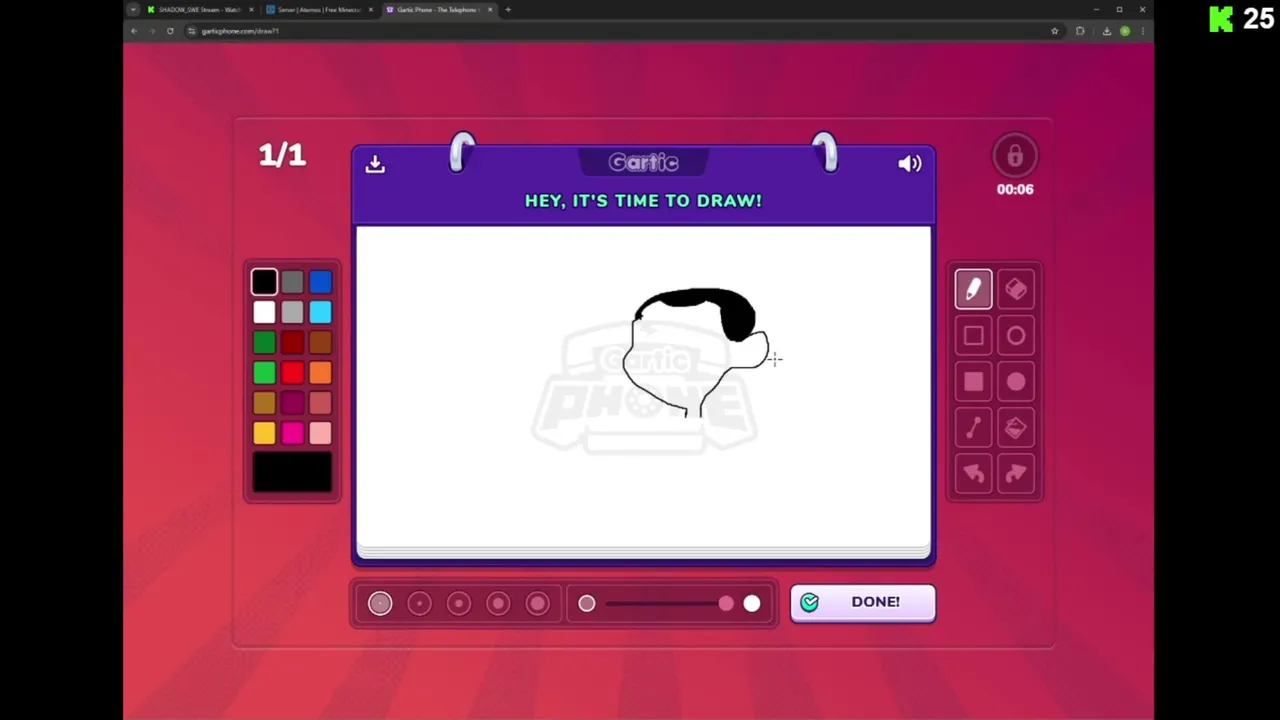Pick the dark green color swatch
The width and height of the screenshot is (1280, 720).
264,343
